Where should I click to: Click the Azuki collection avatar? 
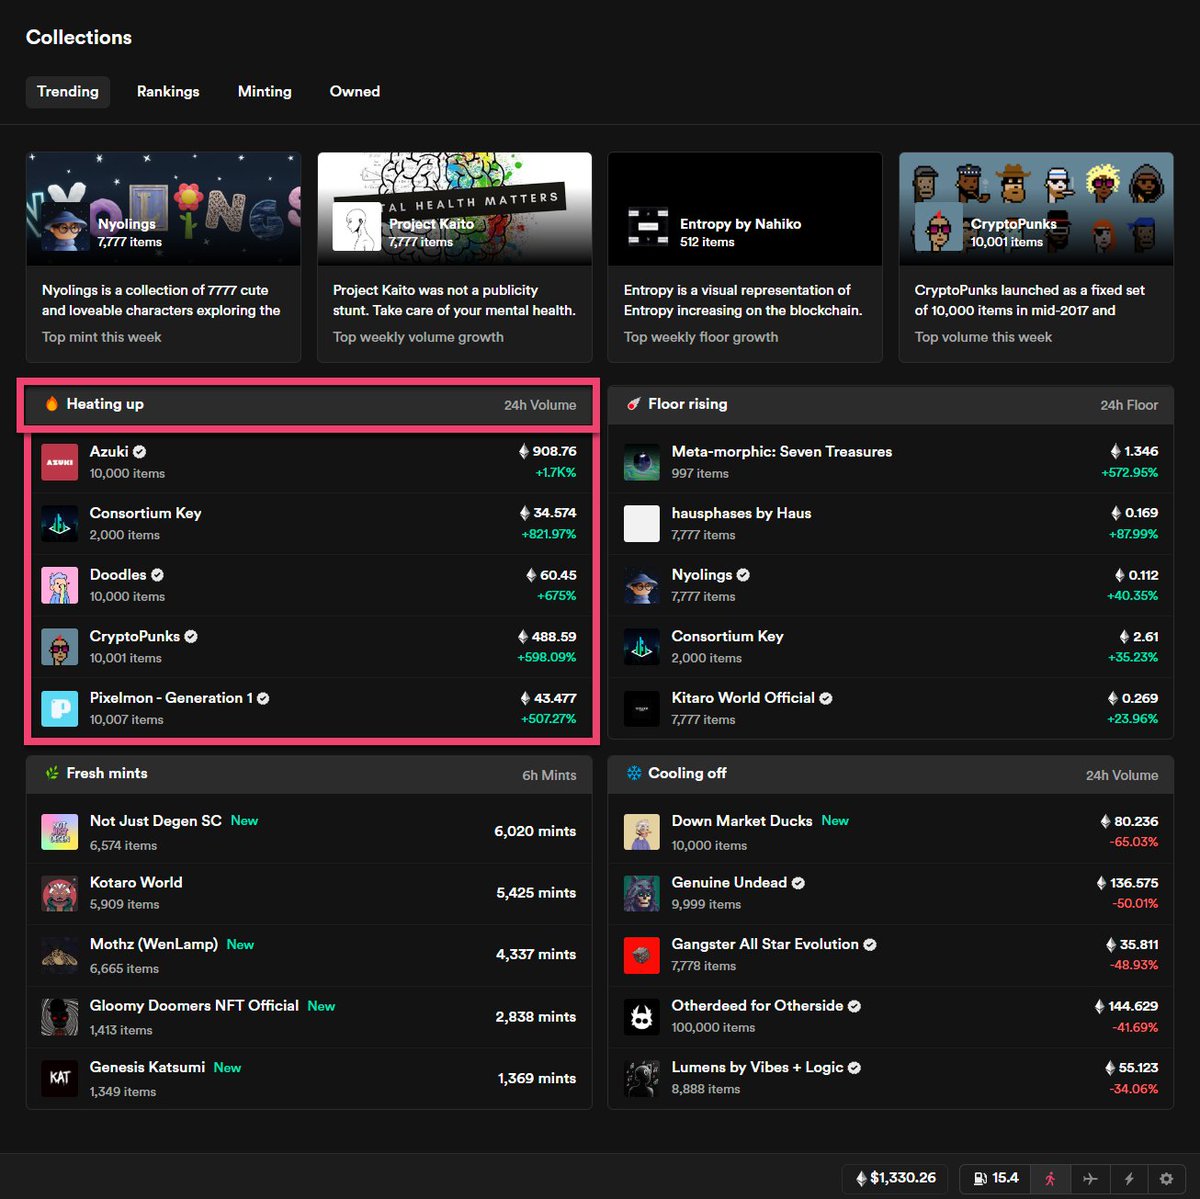tap(60, 462)
